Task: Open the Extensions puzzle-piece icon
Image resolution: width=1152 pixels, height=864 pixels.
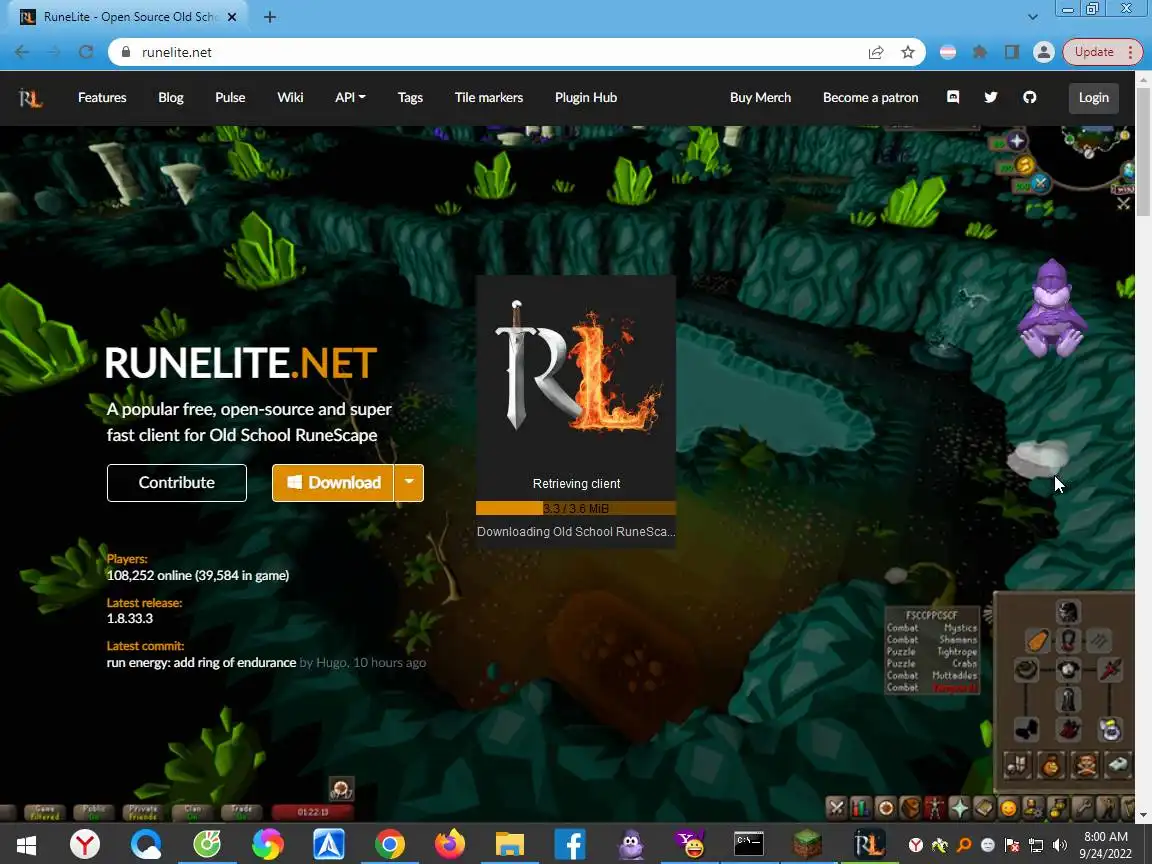Action: click(x=980, y=52)
